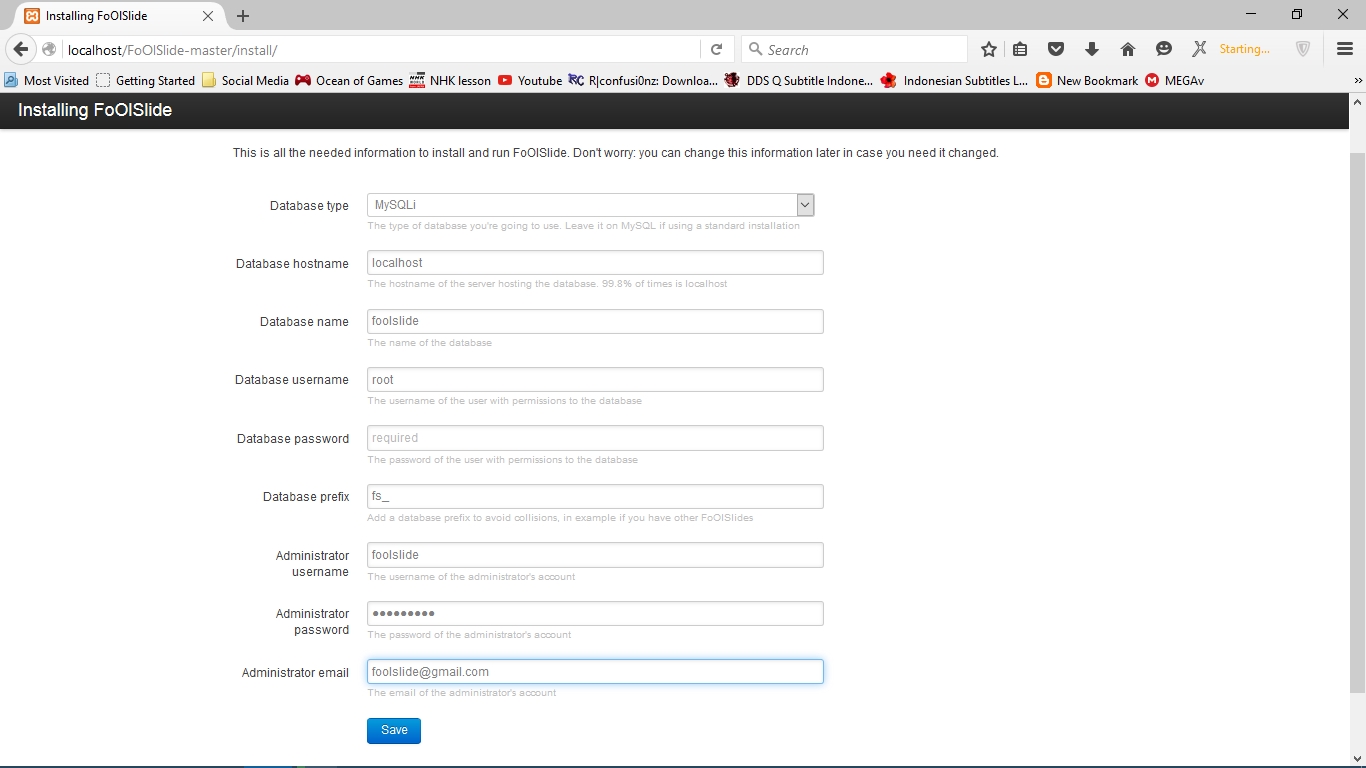1366x768 pixels.
Task: Click the reload page icon
Action: click(716, 50)
